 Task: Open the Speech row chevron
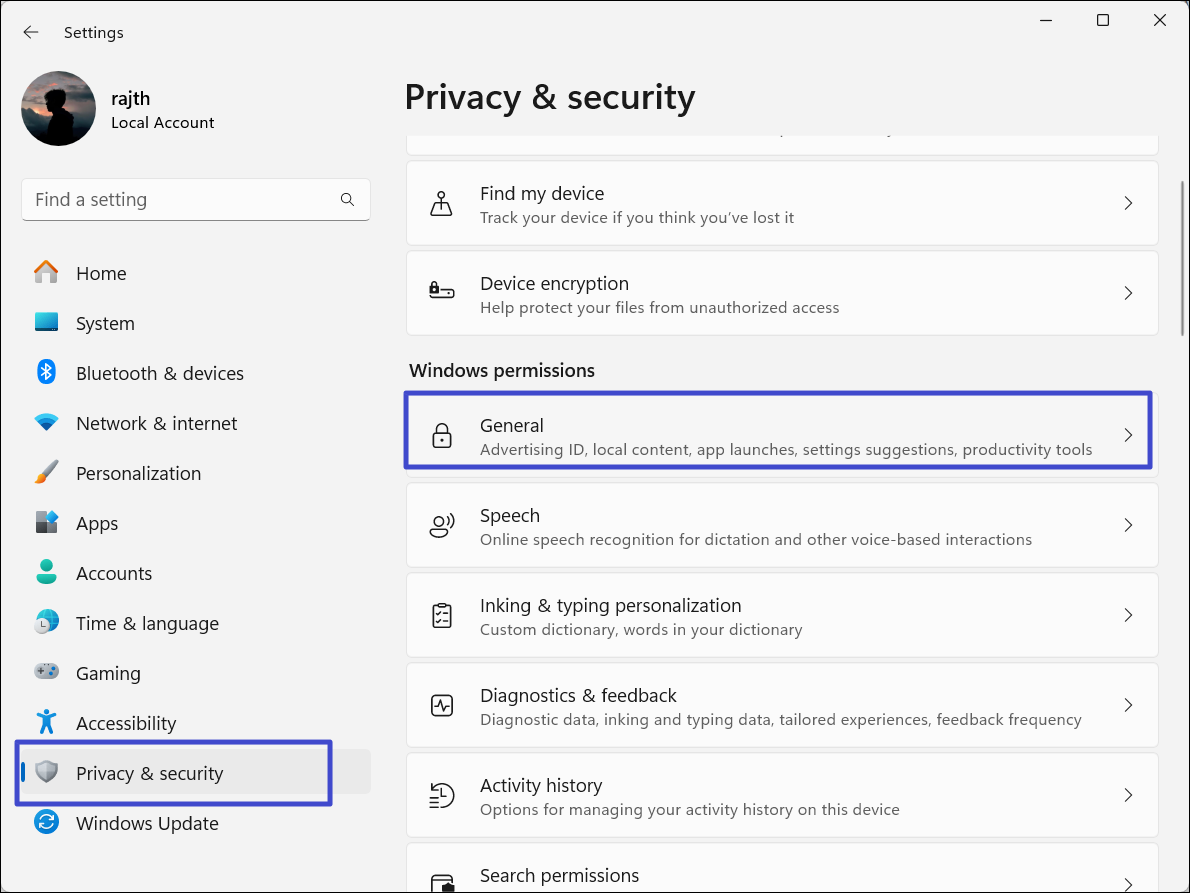1128,526
